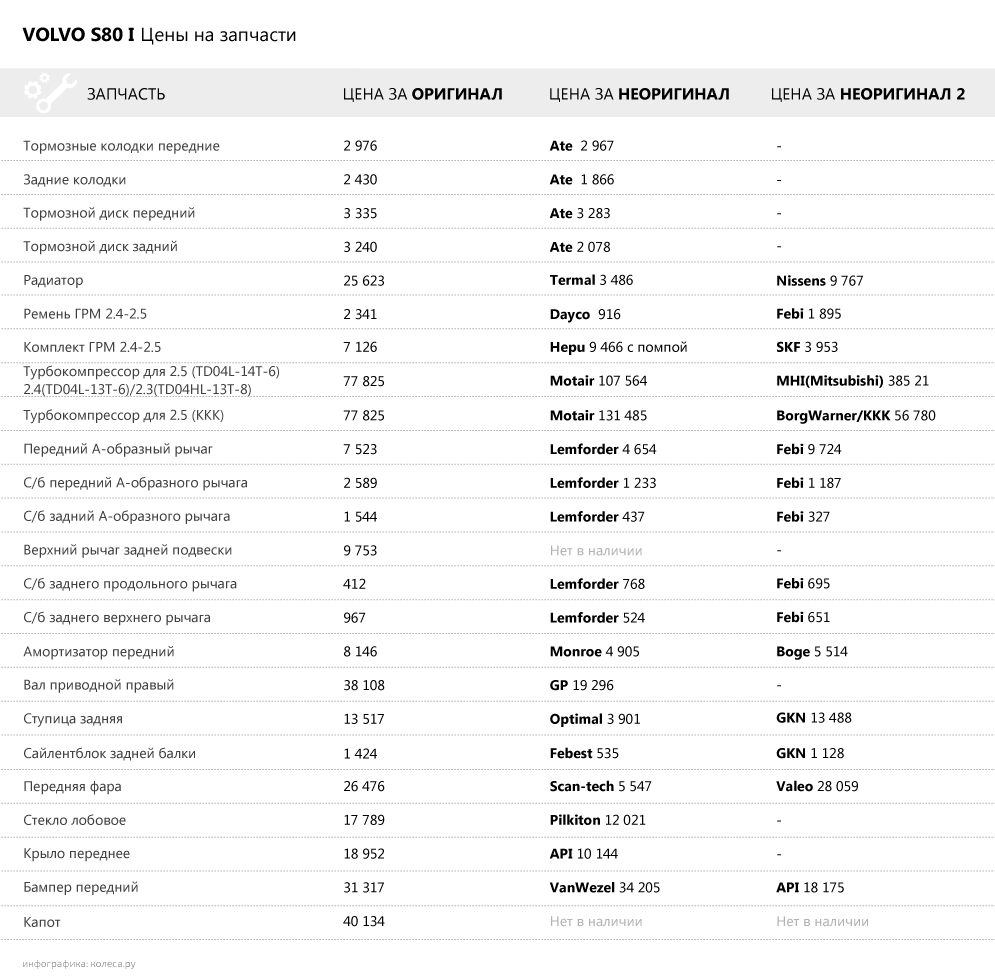Select the ЦЕНА ЗА ОРИГИНАЛ column header

point(422,94)
